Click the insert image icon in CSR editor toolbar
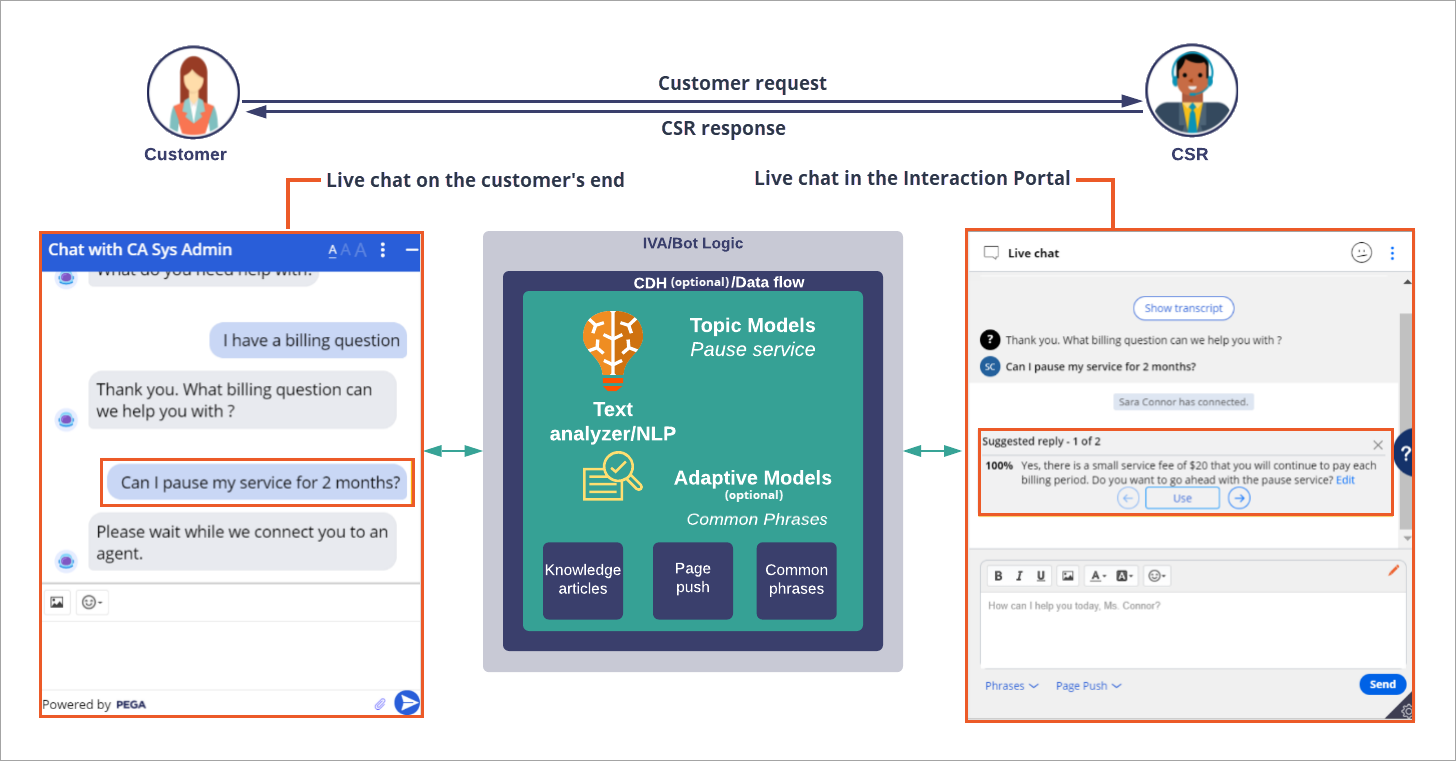Image resolution: width=1456 pixels, height=761 pixels. (1068, 576)
